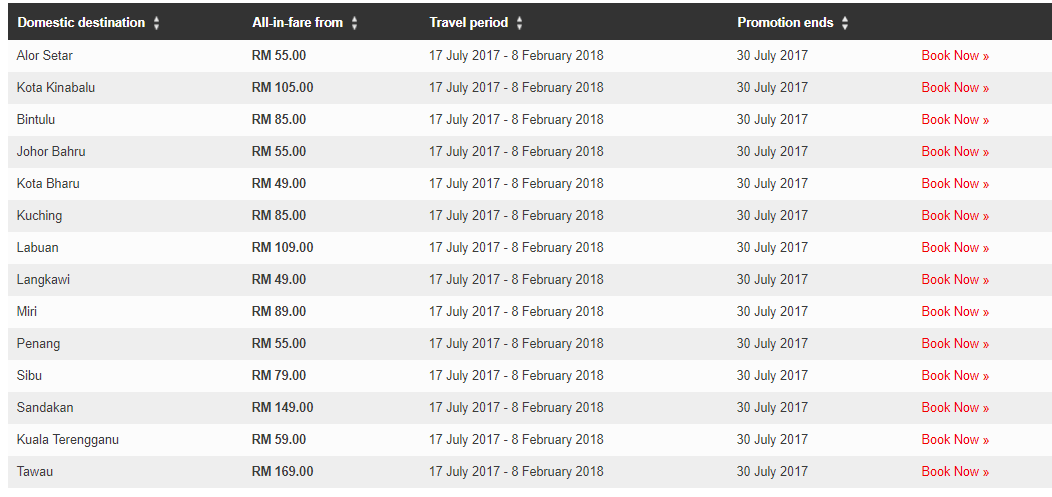Toggle sort icon next to Travel period
The height and width of the screenshot is (497, 1052).
coord(520,23)
